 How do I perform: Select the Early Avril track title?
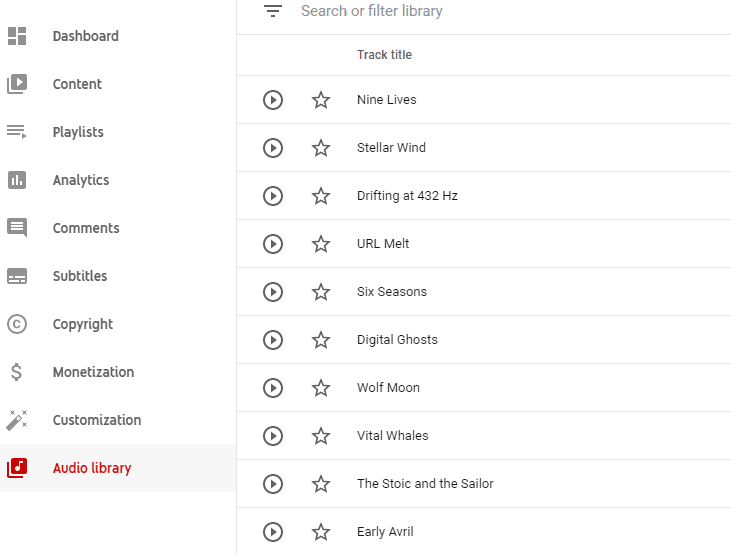pos(385,532)
